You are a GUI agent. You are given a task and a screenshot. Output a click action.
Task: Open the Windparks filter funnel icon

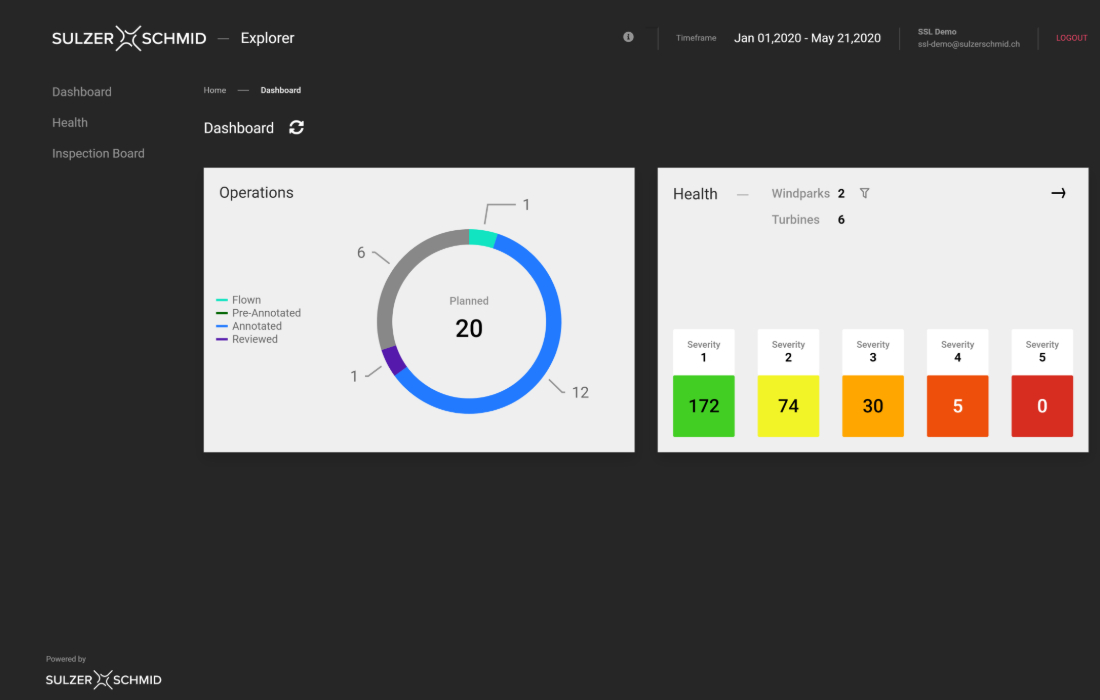(x=864, y=193)
